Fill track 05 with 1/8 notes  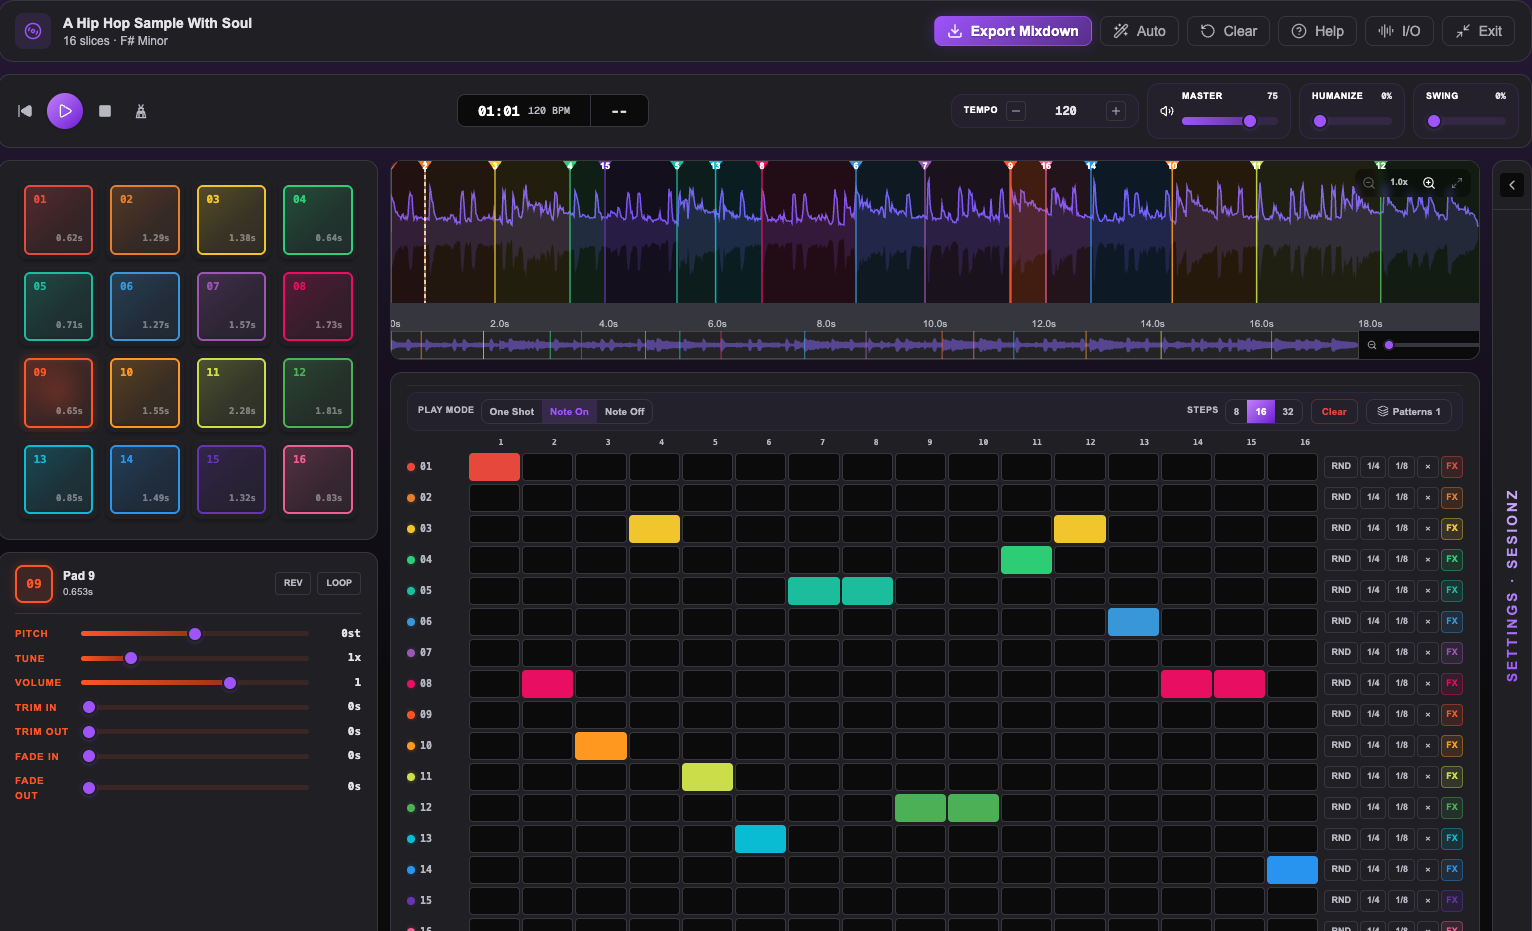click(x=1402, y=590)
